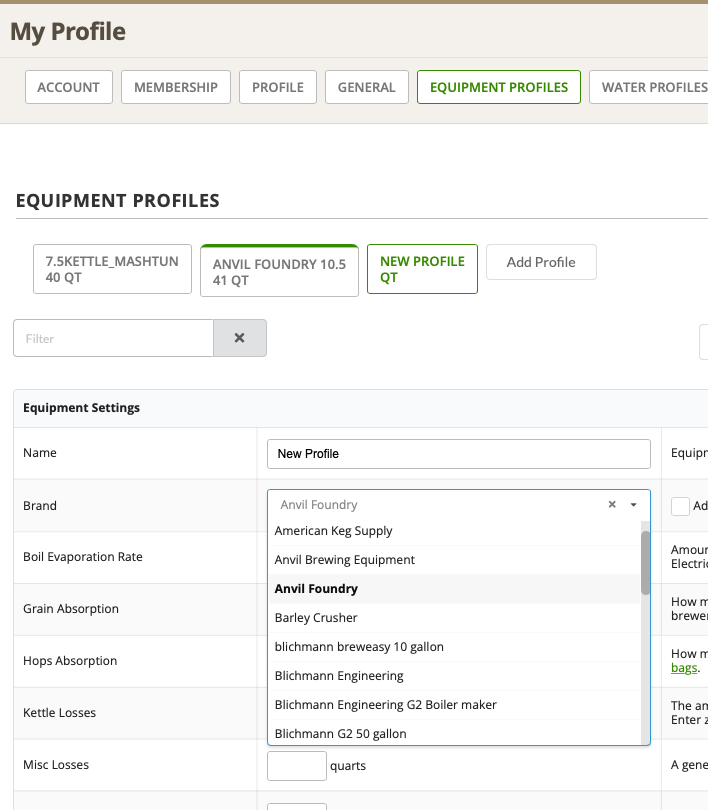Open the General tab
Viewport: 708px width, 810px height.
[x=367, y=87]
